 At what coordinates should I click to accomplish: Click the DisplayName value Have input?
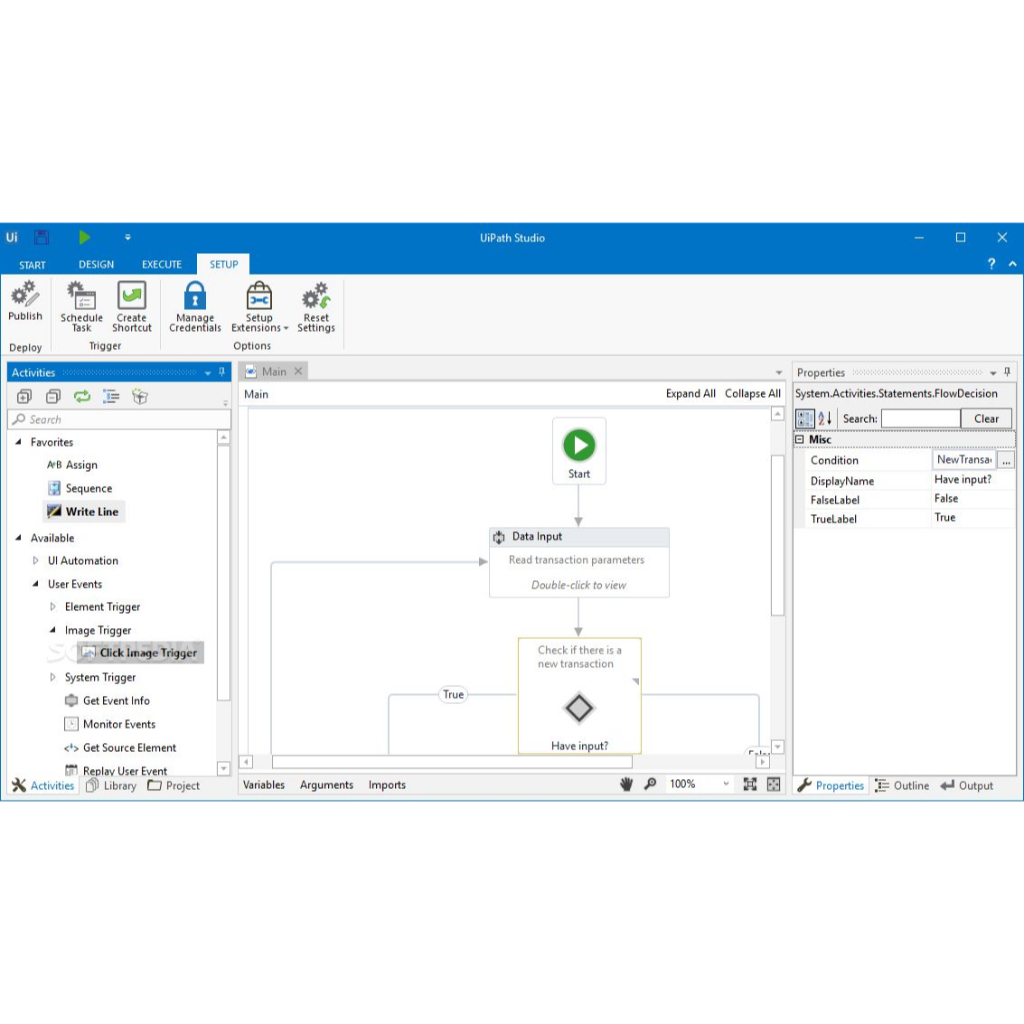coord(963,480)
